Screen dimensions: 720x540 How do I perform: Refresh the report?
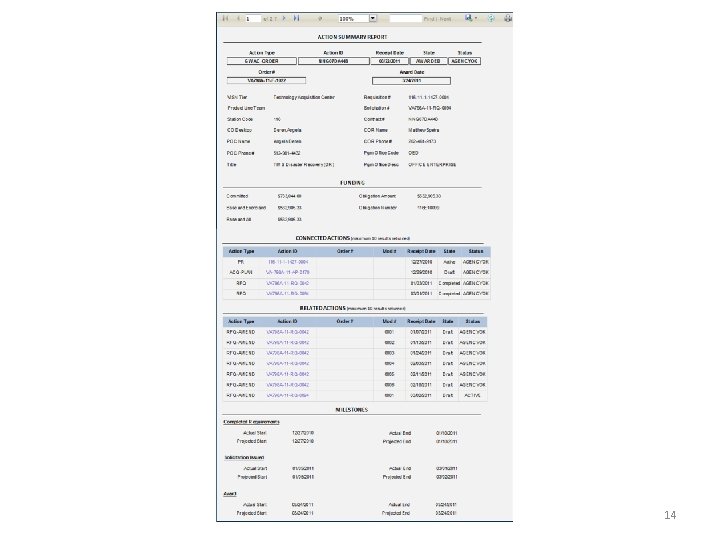pyautogui.click(x=491, y=18)
